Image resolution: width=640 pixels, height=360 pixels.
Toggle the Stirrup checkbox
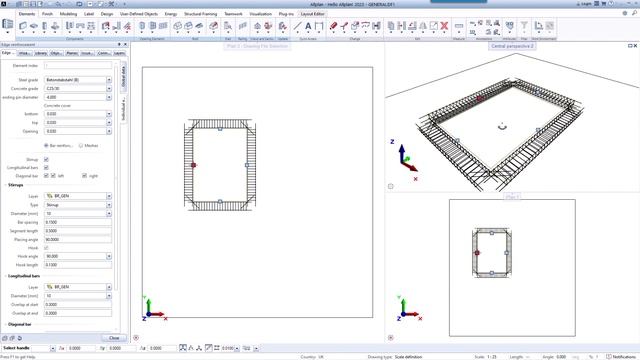[46, 160]
